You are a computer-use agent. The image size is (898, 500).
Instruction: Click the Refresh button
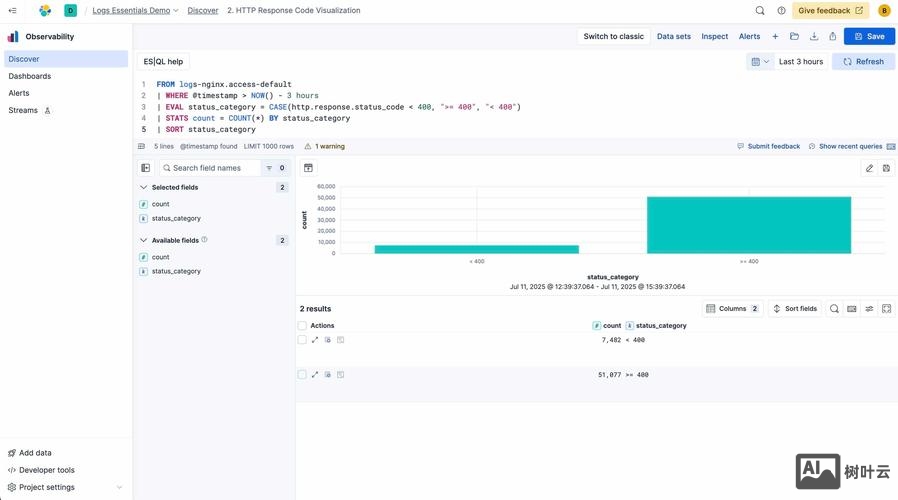click(x=863, y=61)
